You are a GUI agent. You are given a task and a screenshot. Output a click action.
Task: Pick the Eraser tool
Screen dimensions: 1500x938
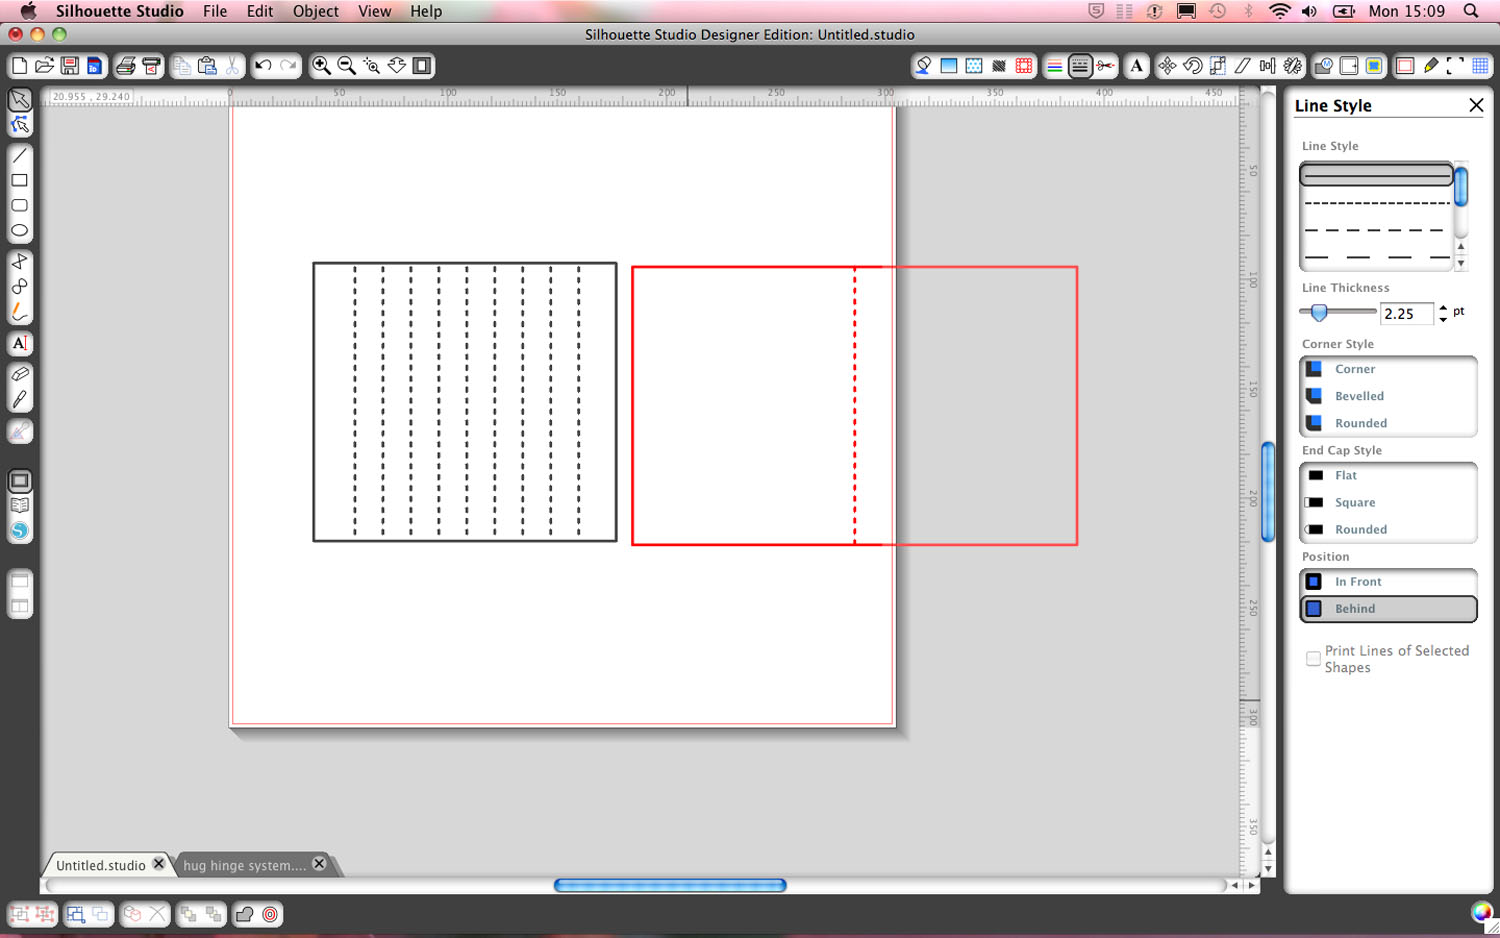pos(20,374)
